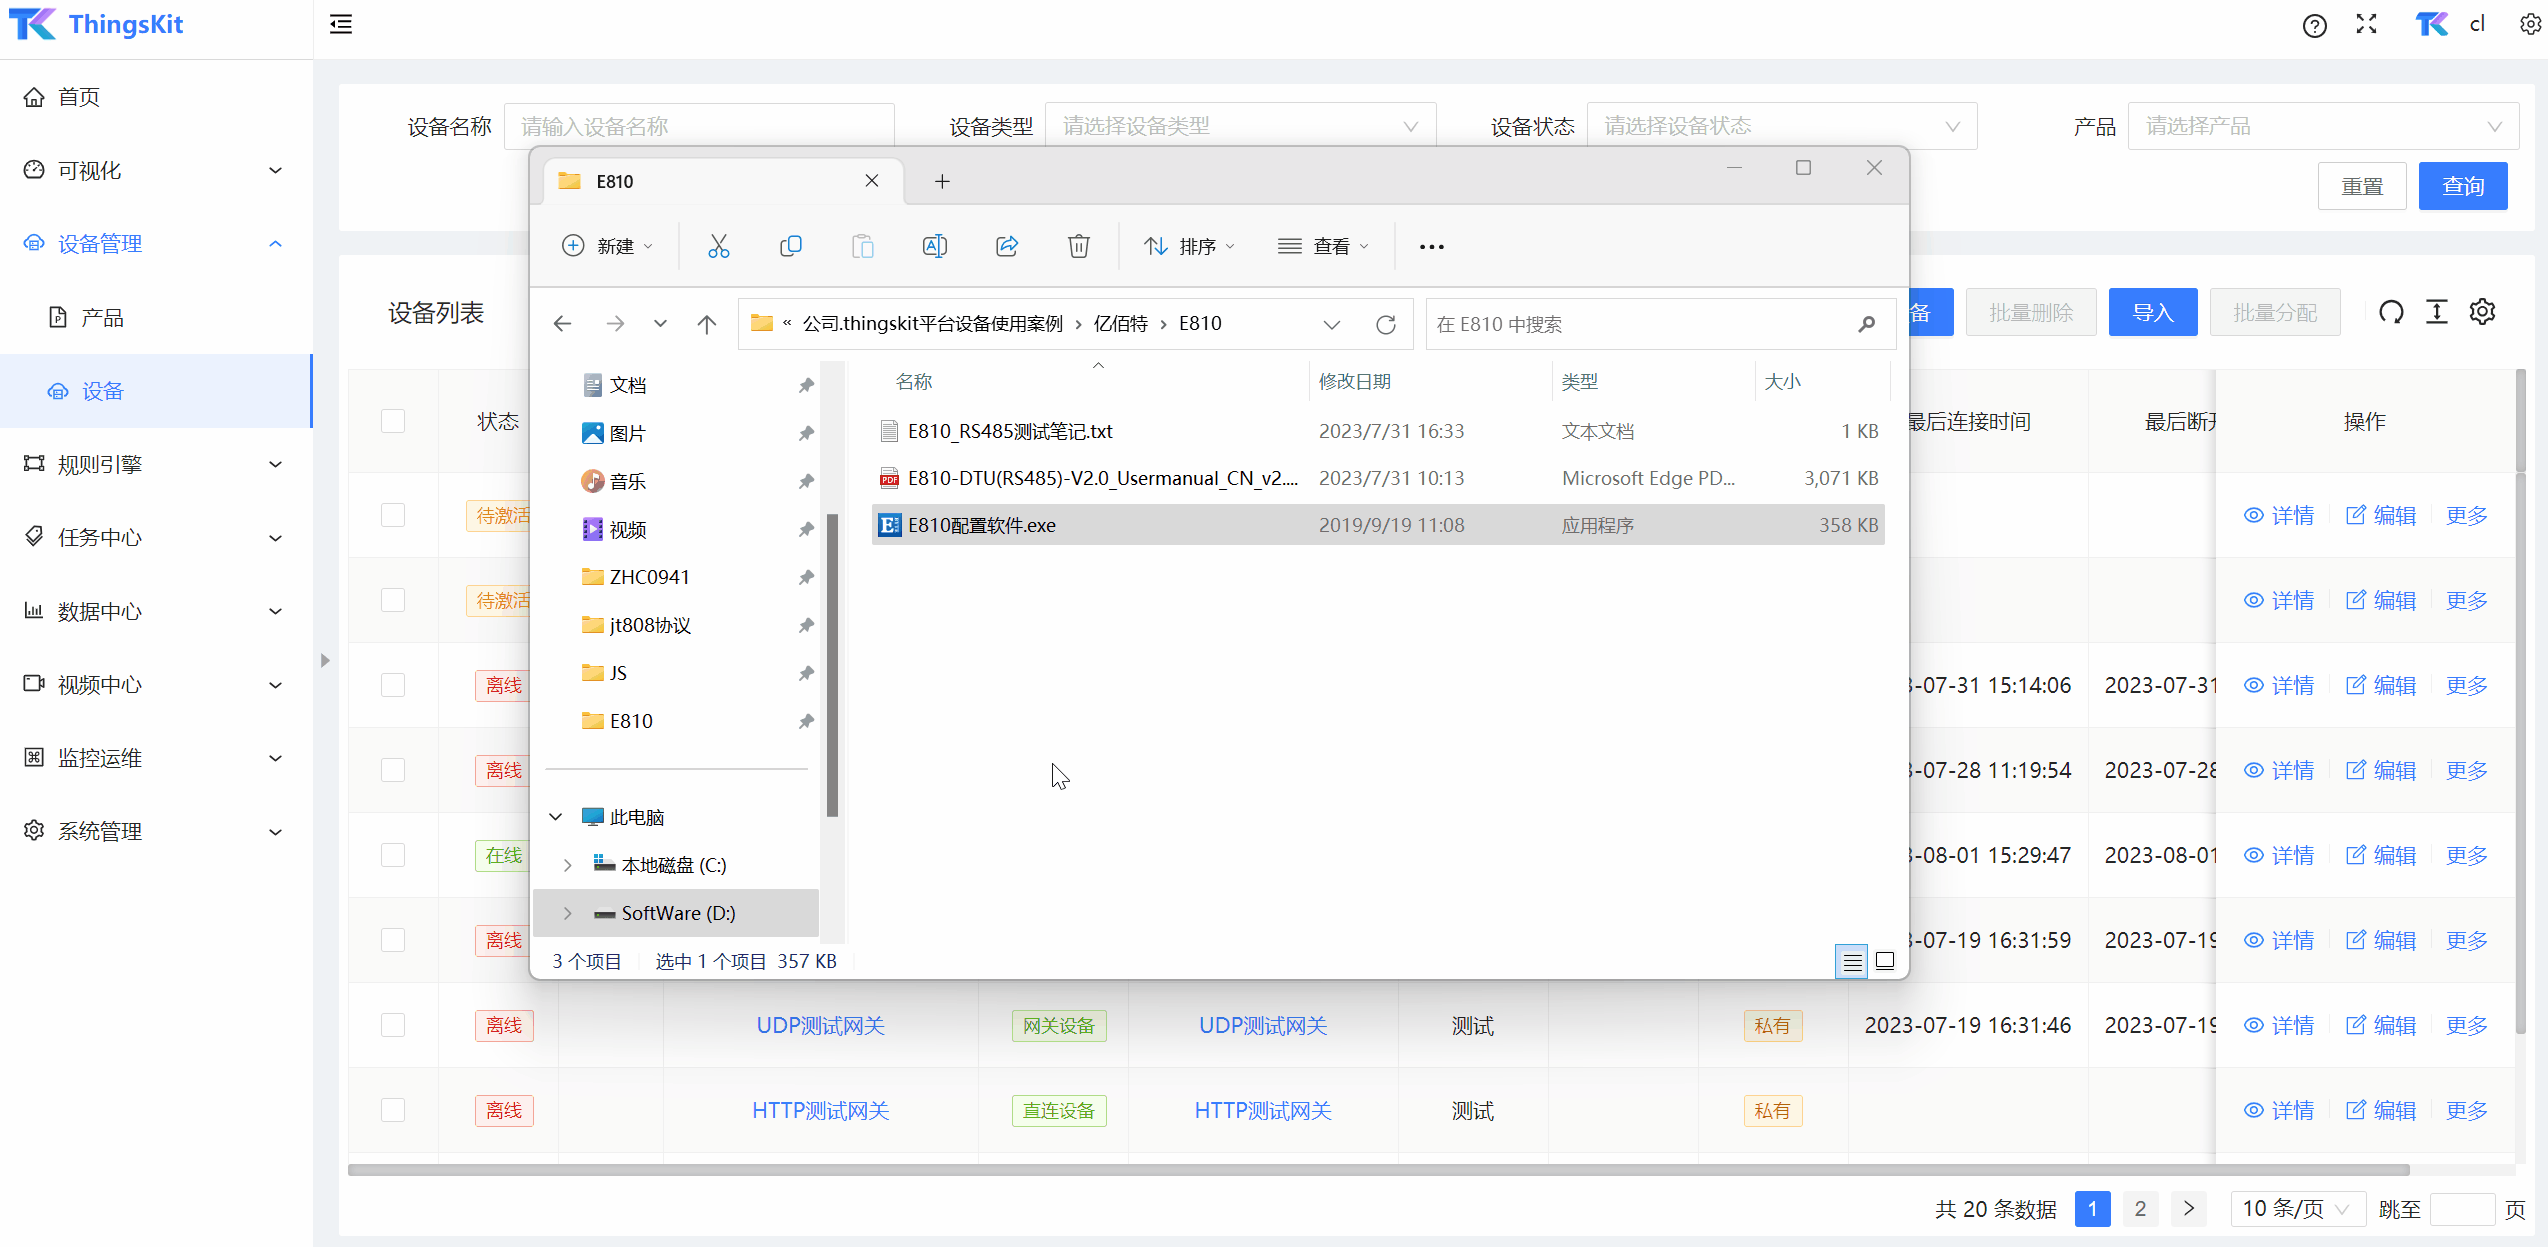Viewport: 2548px width, 1247px height.
Task: Unpin the 文档 quick access item
Action: pyautogui.click(x=806, y=385)
